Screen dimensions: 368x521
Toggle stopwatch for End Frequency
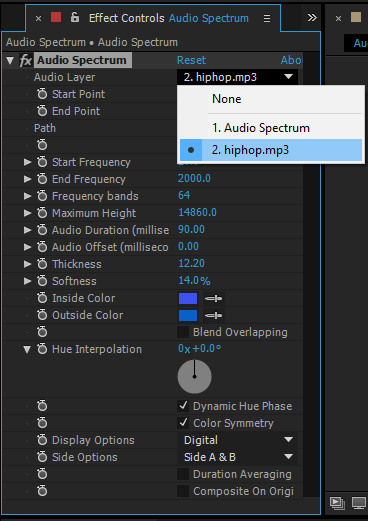pos(42,179)
